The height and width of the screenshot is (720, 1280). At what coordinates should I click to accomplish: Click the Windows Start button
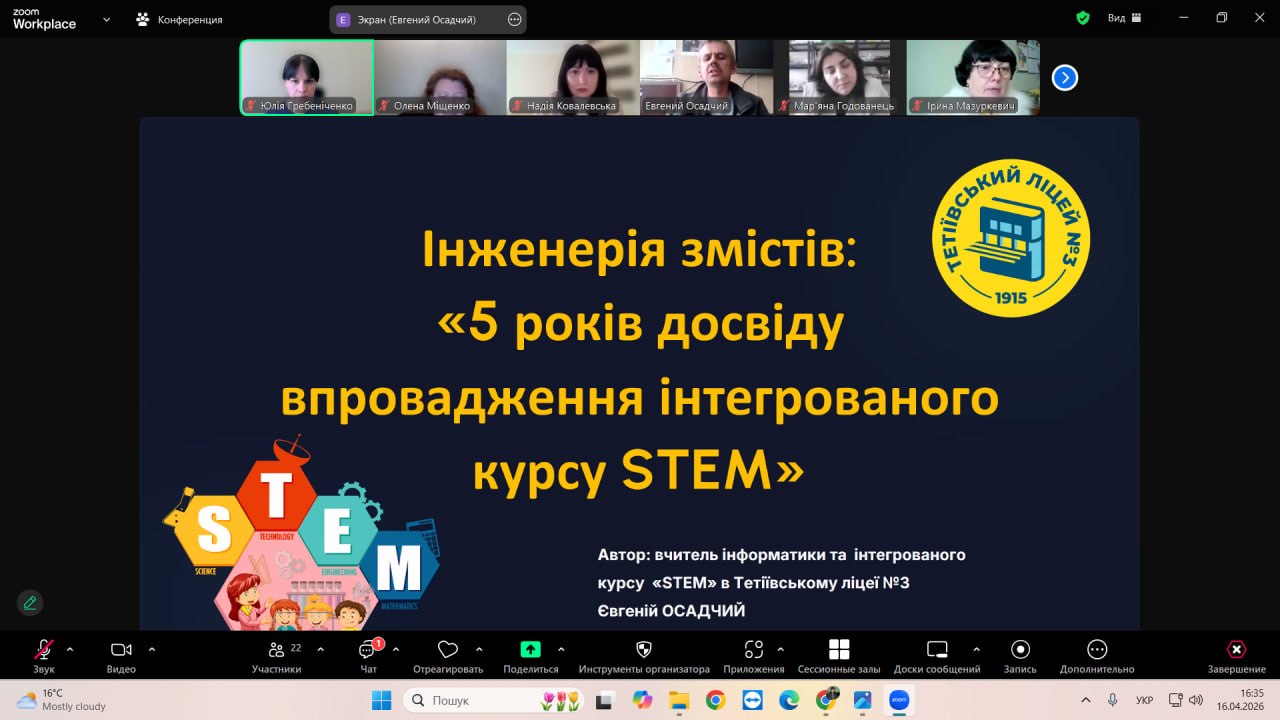(381, 700)
